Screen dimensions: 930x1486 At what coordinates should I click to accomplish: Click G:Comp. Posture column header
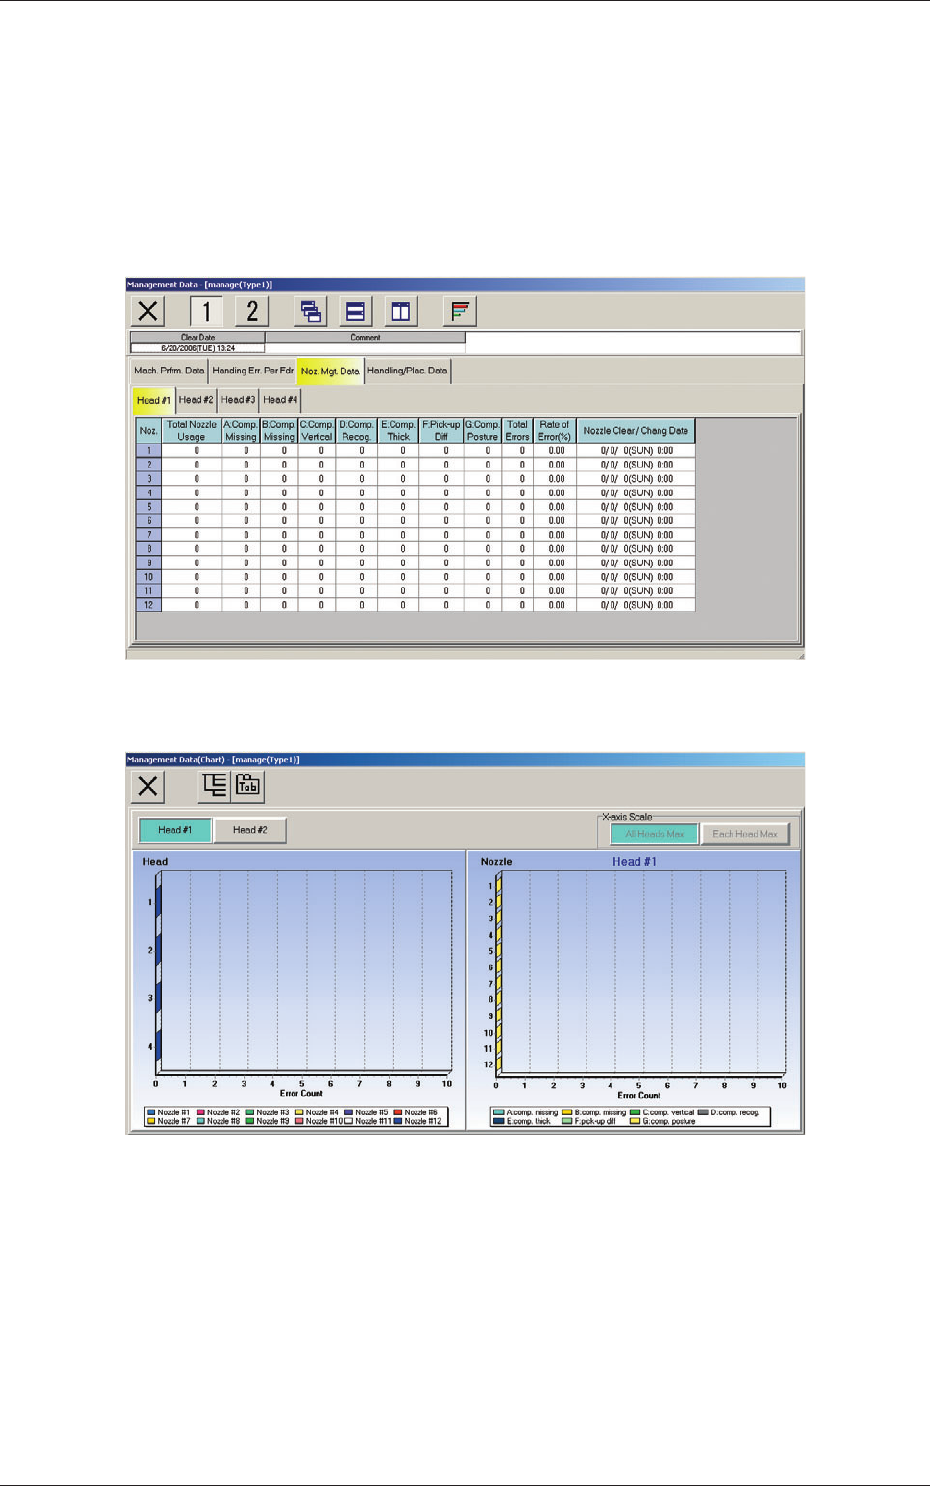[x=482, y=431]
